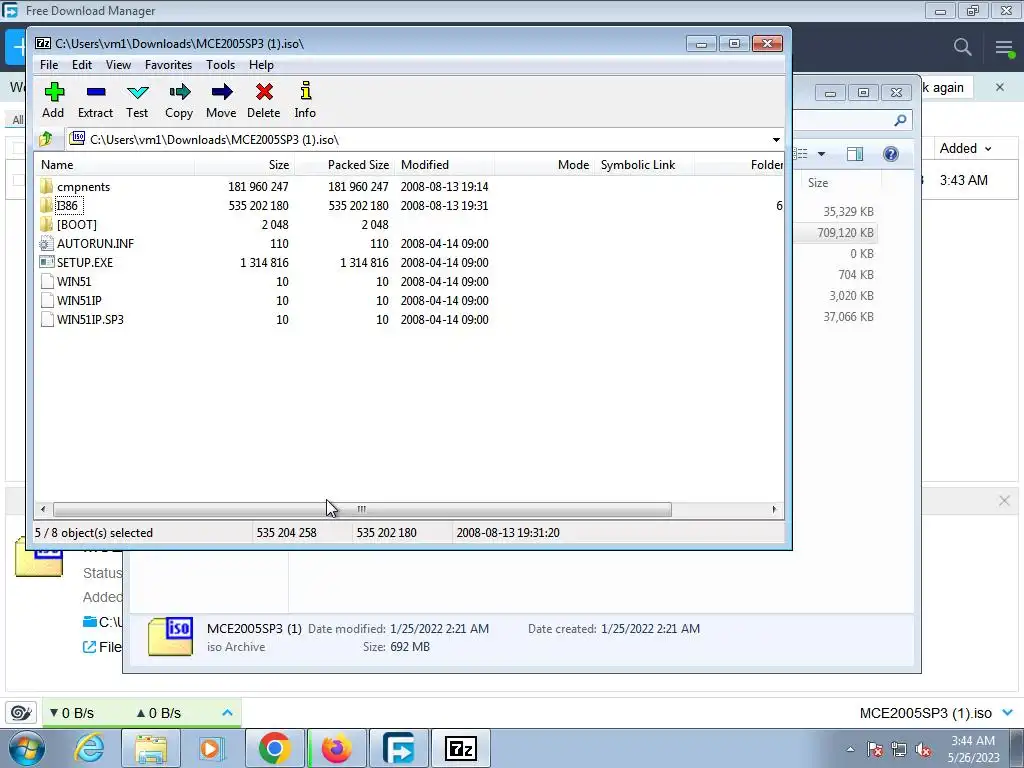Sort by Modified column header

point(444,165)
